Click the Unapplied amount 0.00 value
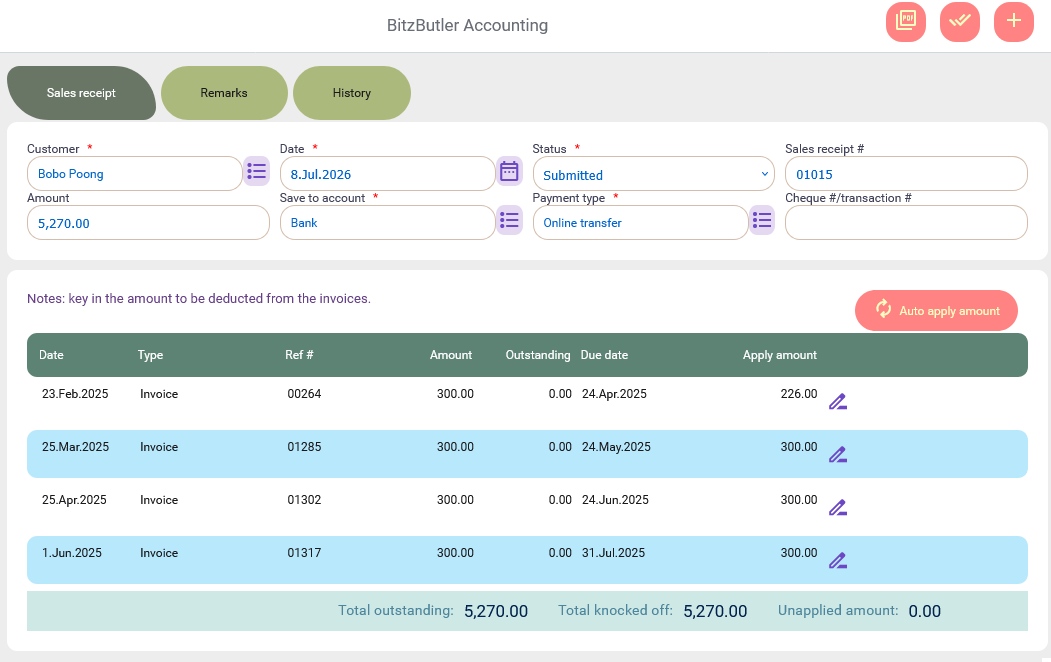 (x=924, y=611)
